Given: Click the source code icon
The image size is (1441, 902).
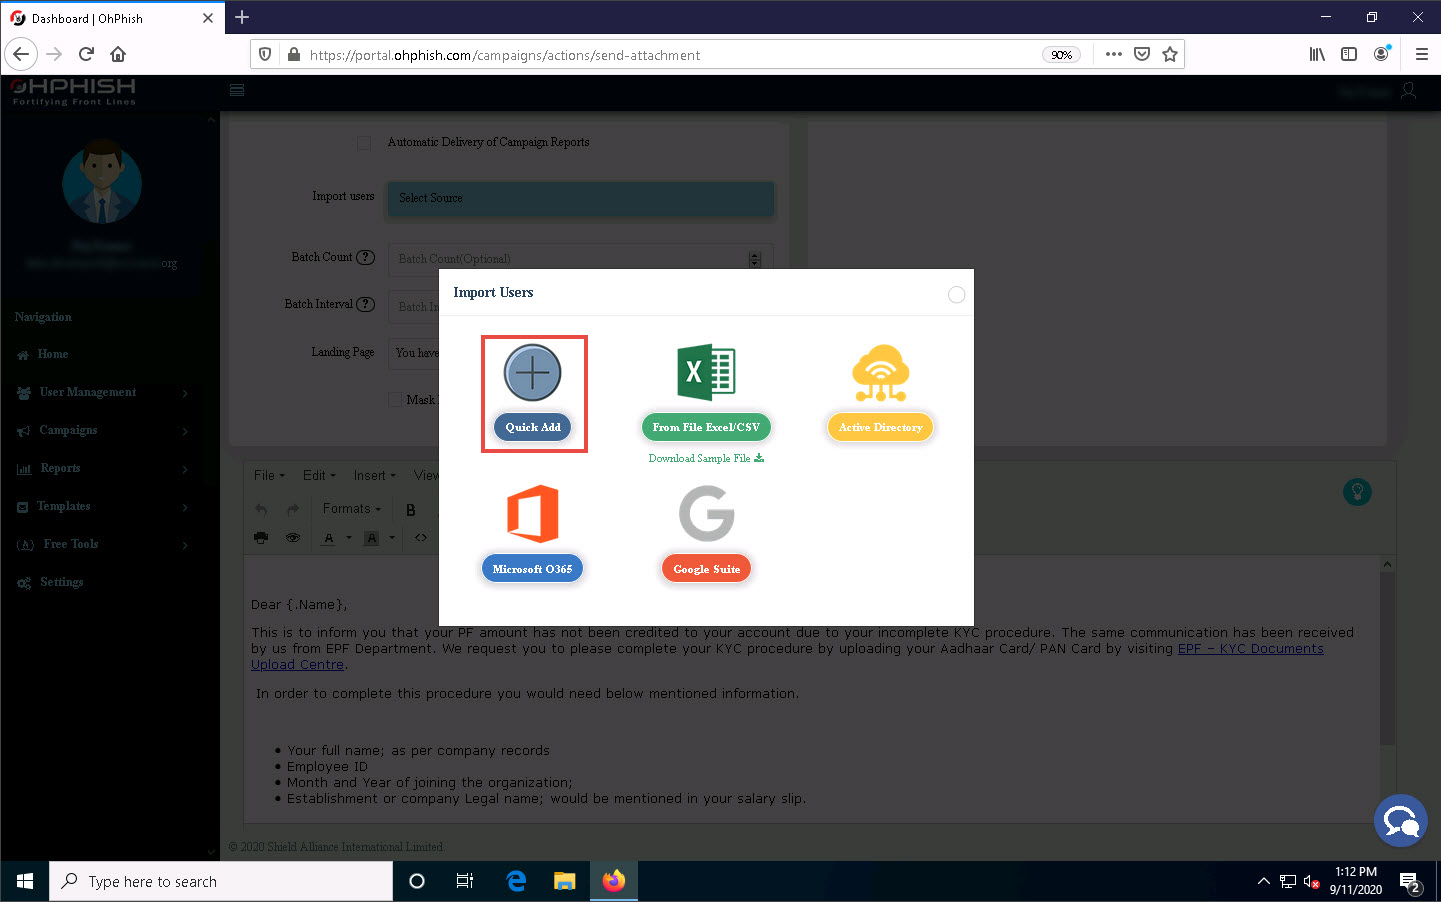Looking at the screenshot, I should (x=421, y=538).
